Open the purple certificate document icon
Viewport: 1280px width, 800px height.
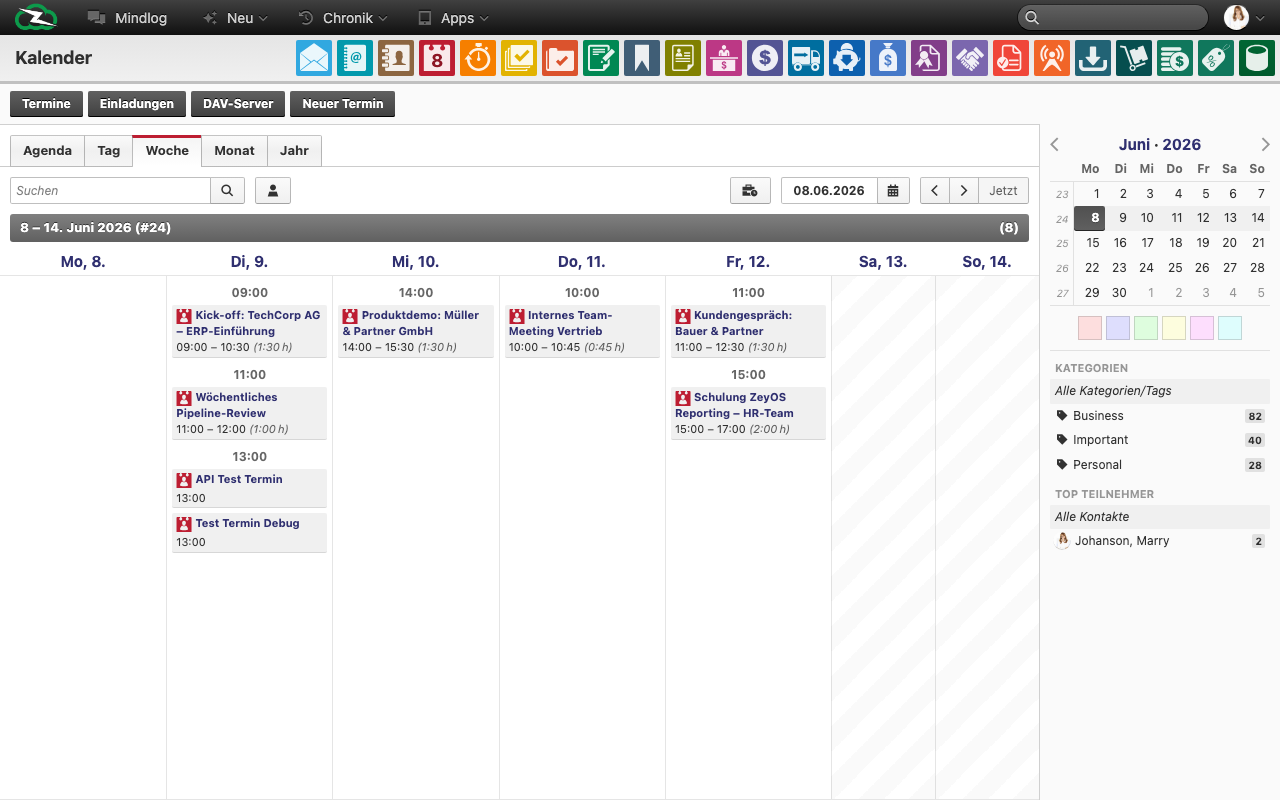pyautogui.click(x=929, y=58)
